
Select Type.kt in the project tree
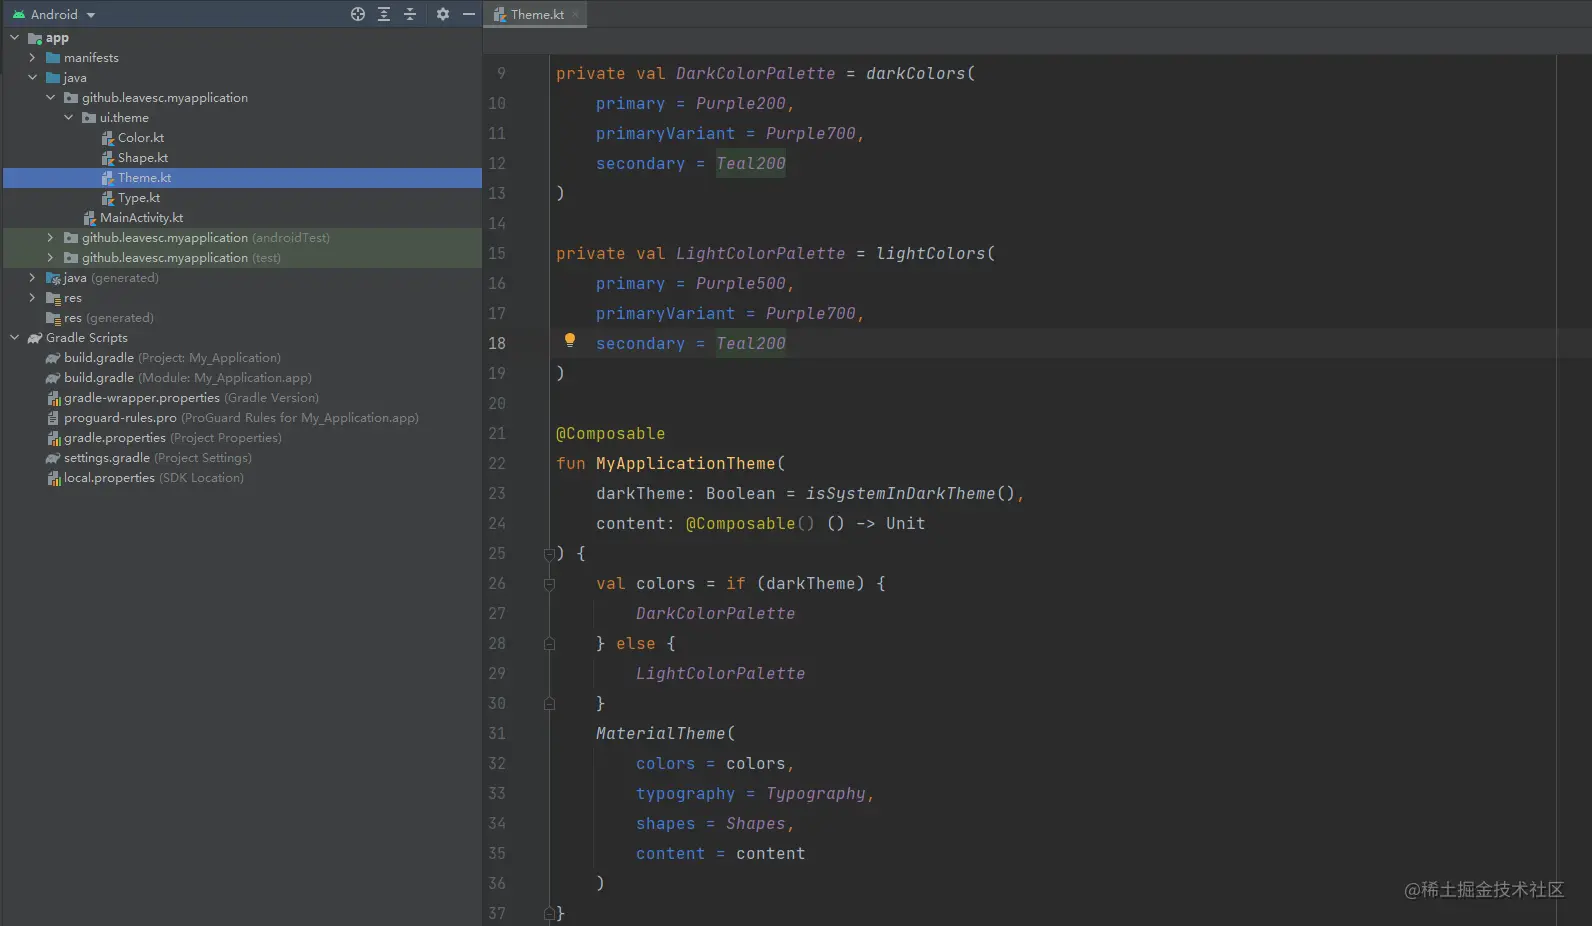pos(139,198)
